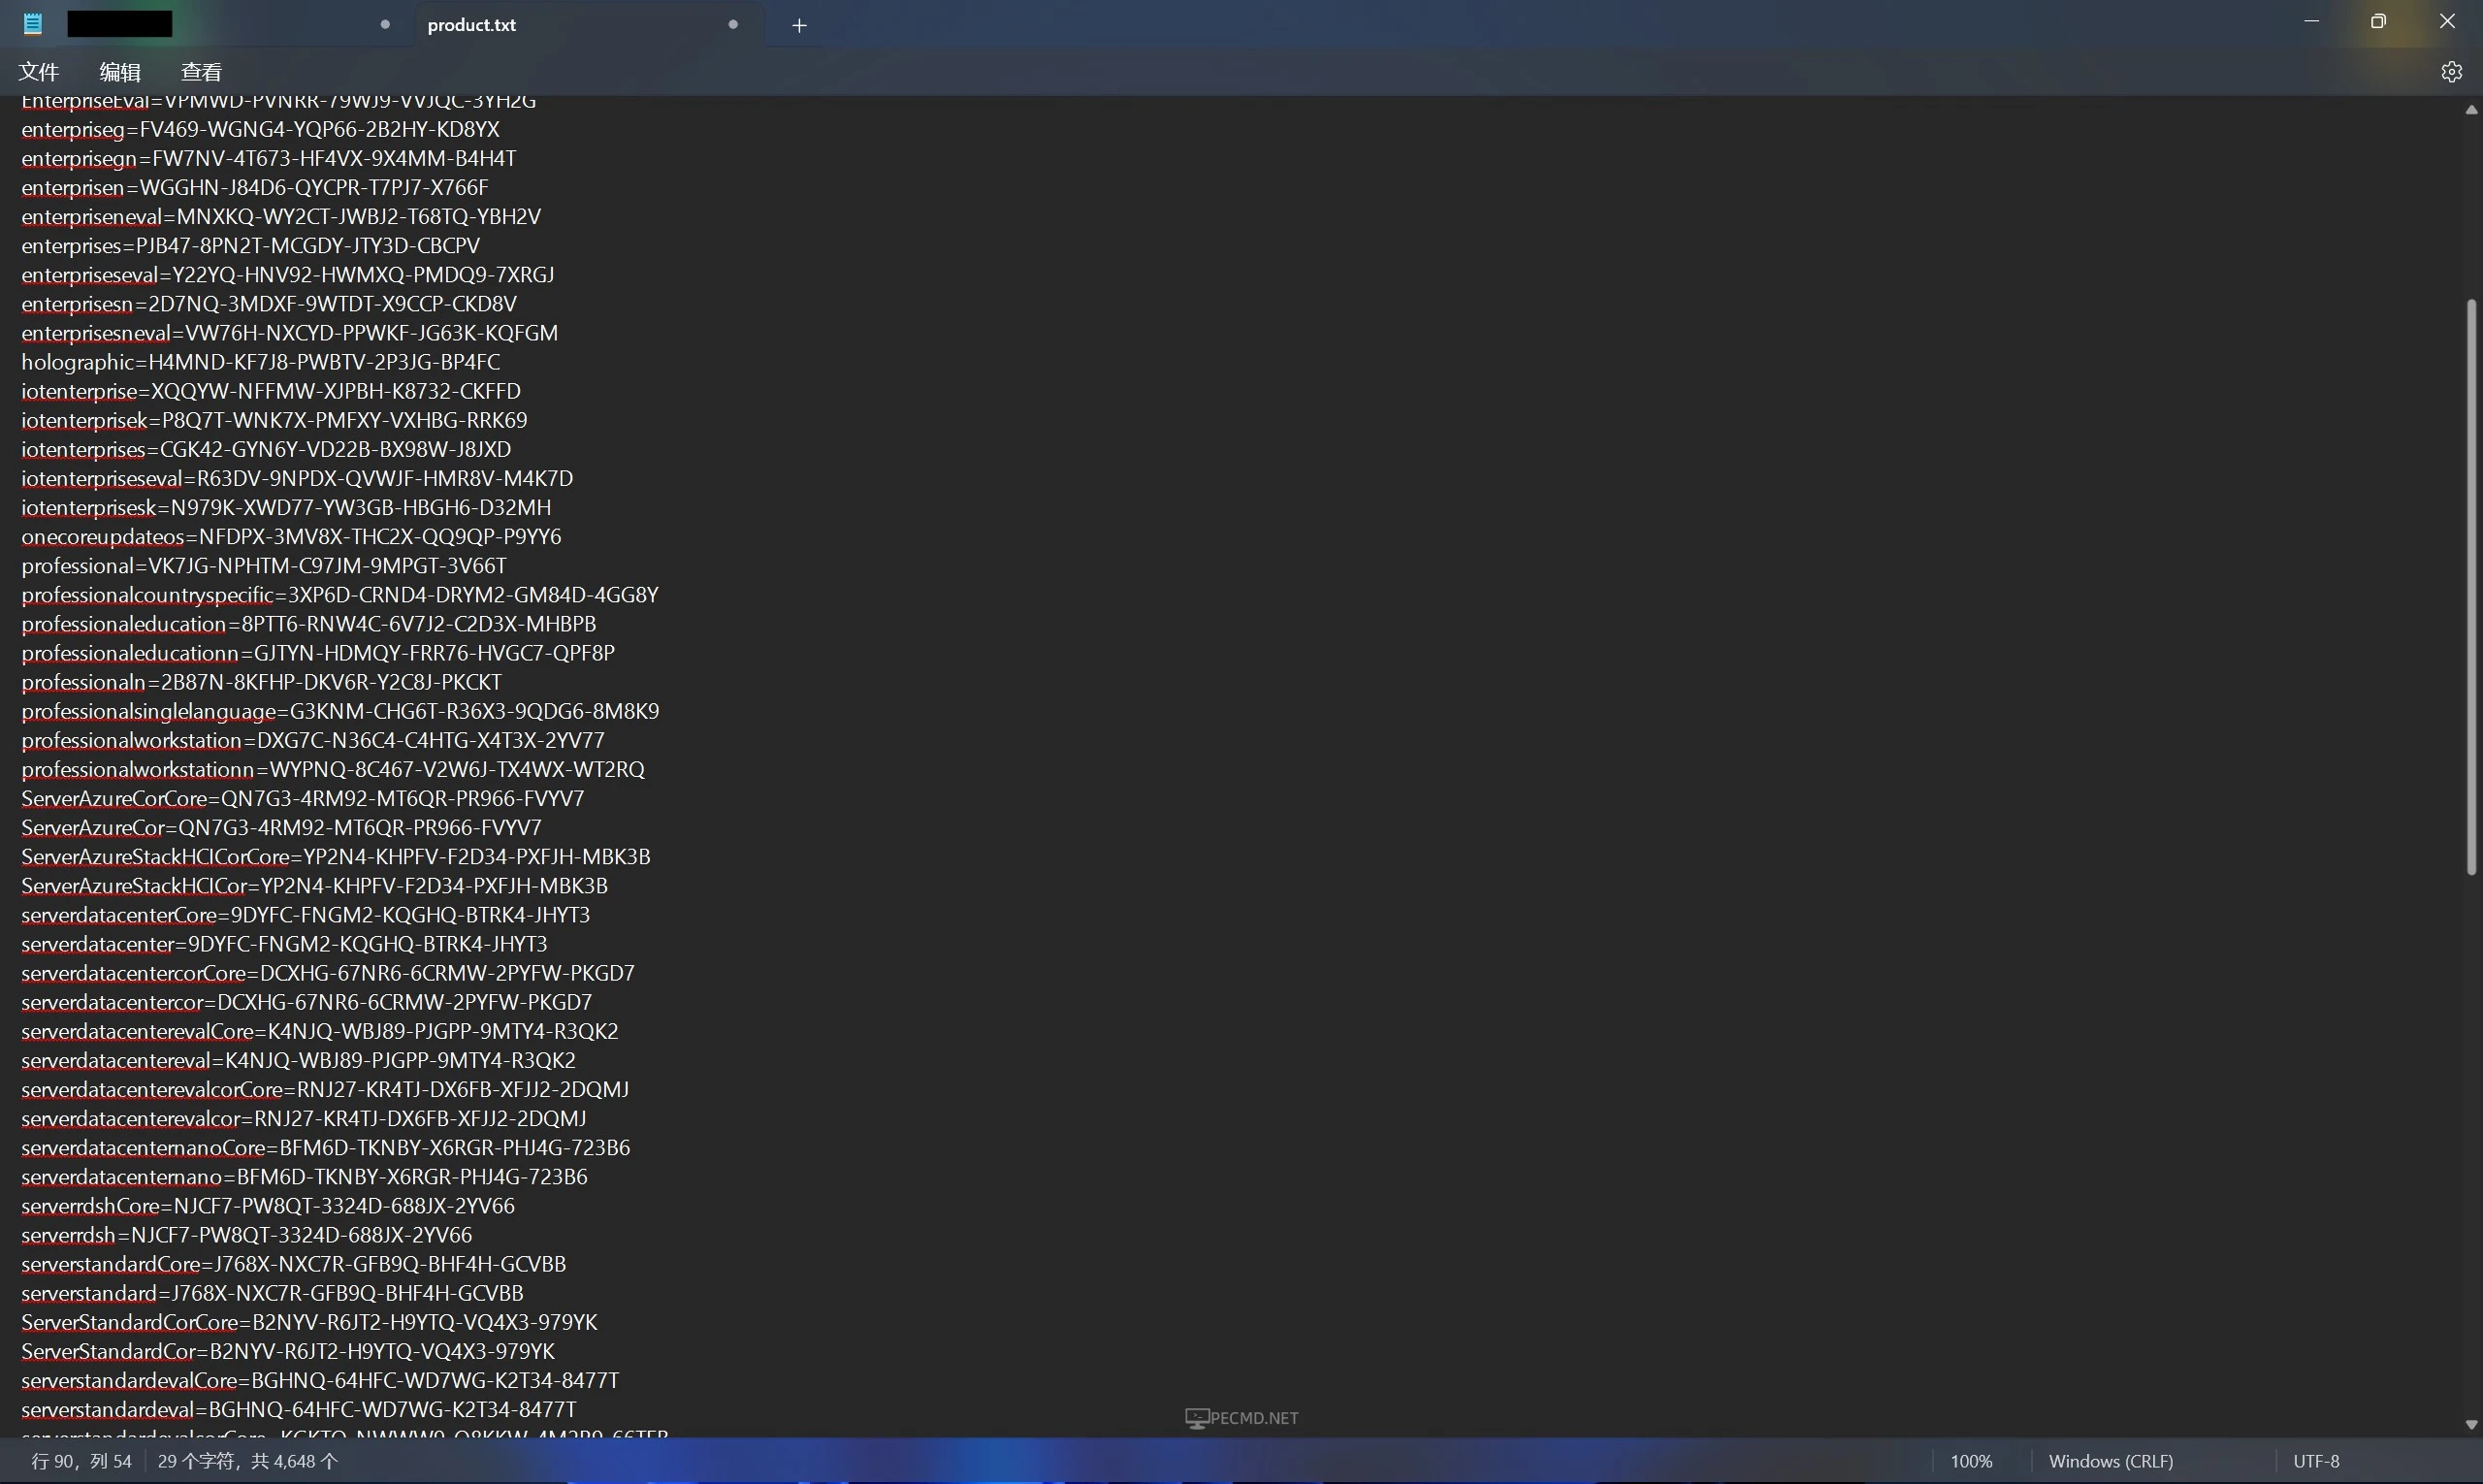Viewport: 2483px width, 1484px height.
Task: Click the UTF-8 encoding indicator
Action: coord(2316,1461)
